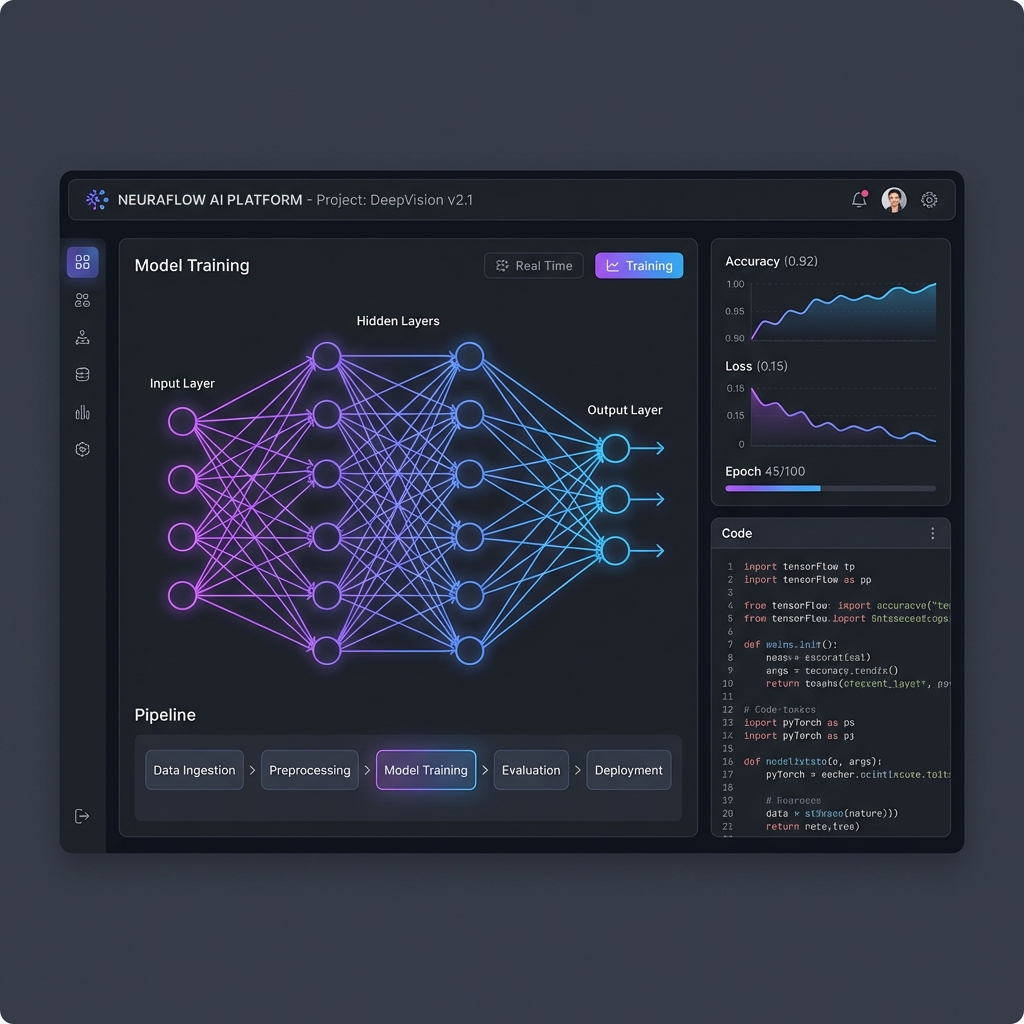The height and width of the screenshot is (1024, 1024).
Task: Open settings gear in the top bar
Action: tap(929, 200)
